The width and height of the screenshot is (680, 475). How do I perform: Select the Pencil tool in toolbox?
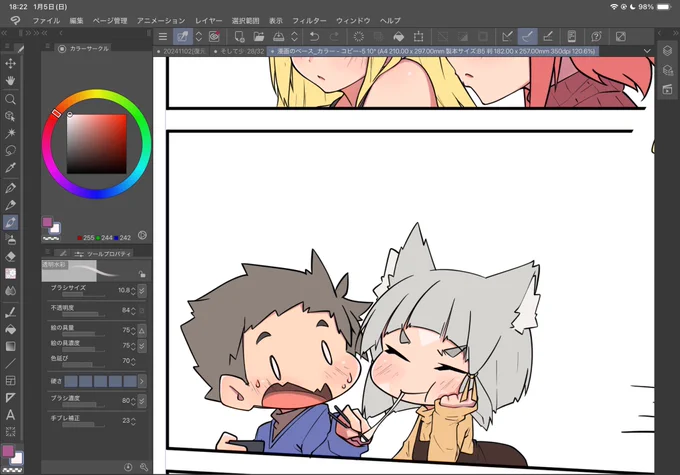pyautogui.click(x=10, y=205)
